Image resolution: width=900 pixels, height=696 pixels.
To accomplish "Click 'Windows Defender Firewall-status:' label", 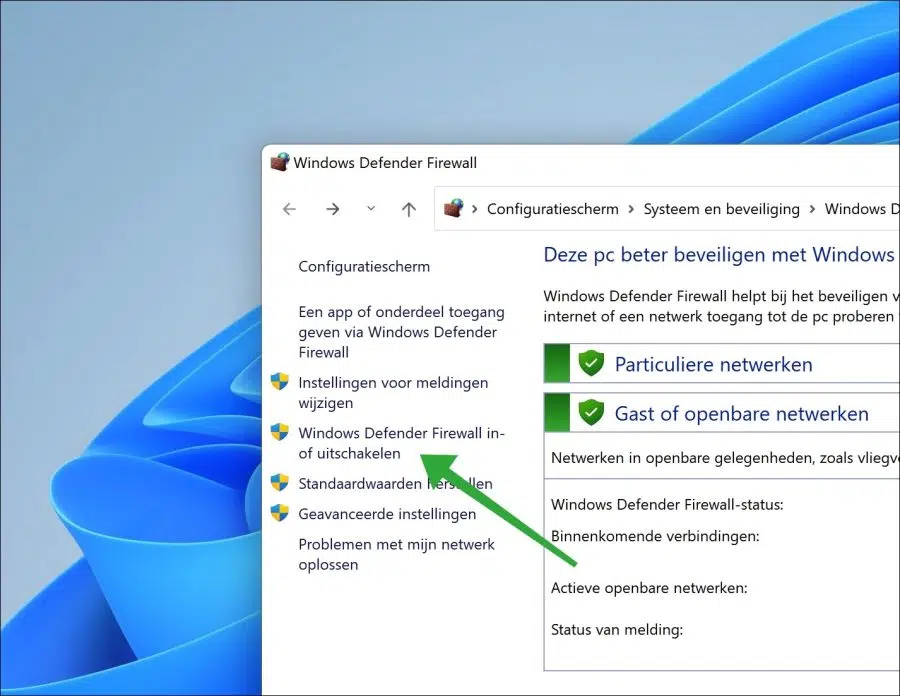I will pyautogui.click(x=667, y=504).
